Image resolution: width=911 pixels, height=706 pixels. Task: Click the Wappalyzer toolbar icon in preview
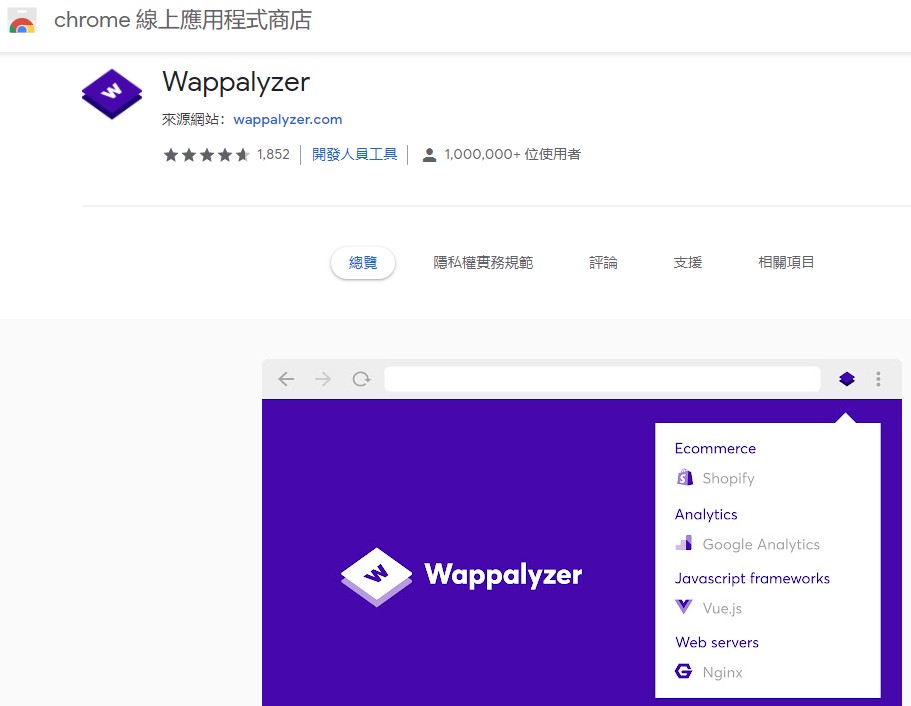coord(847,379)
